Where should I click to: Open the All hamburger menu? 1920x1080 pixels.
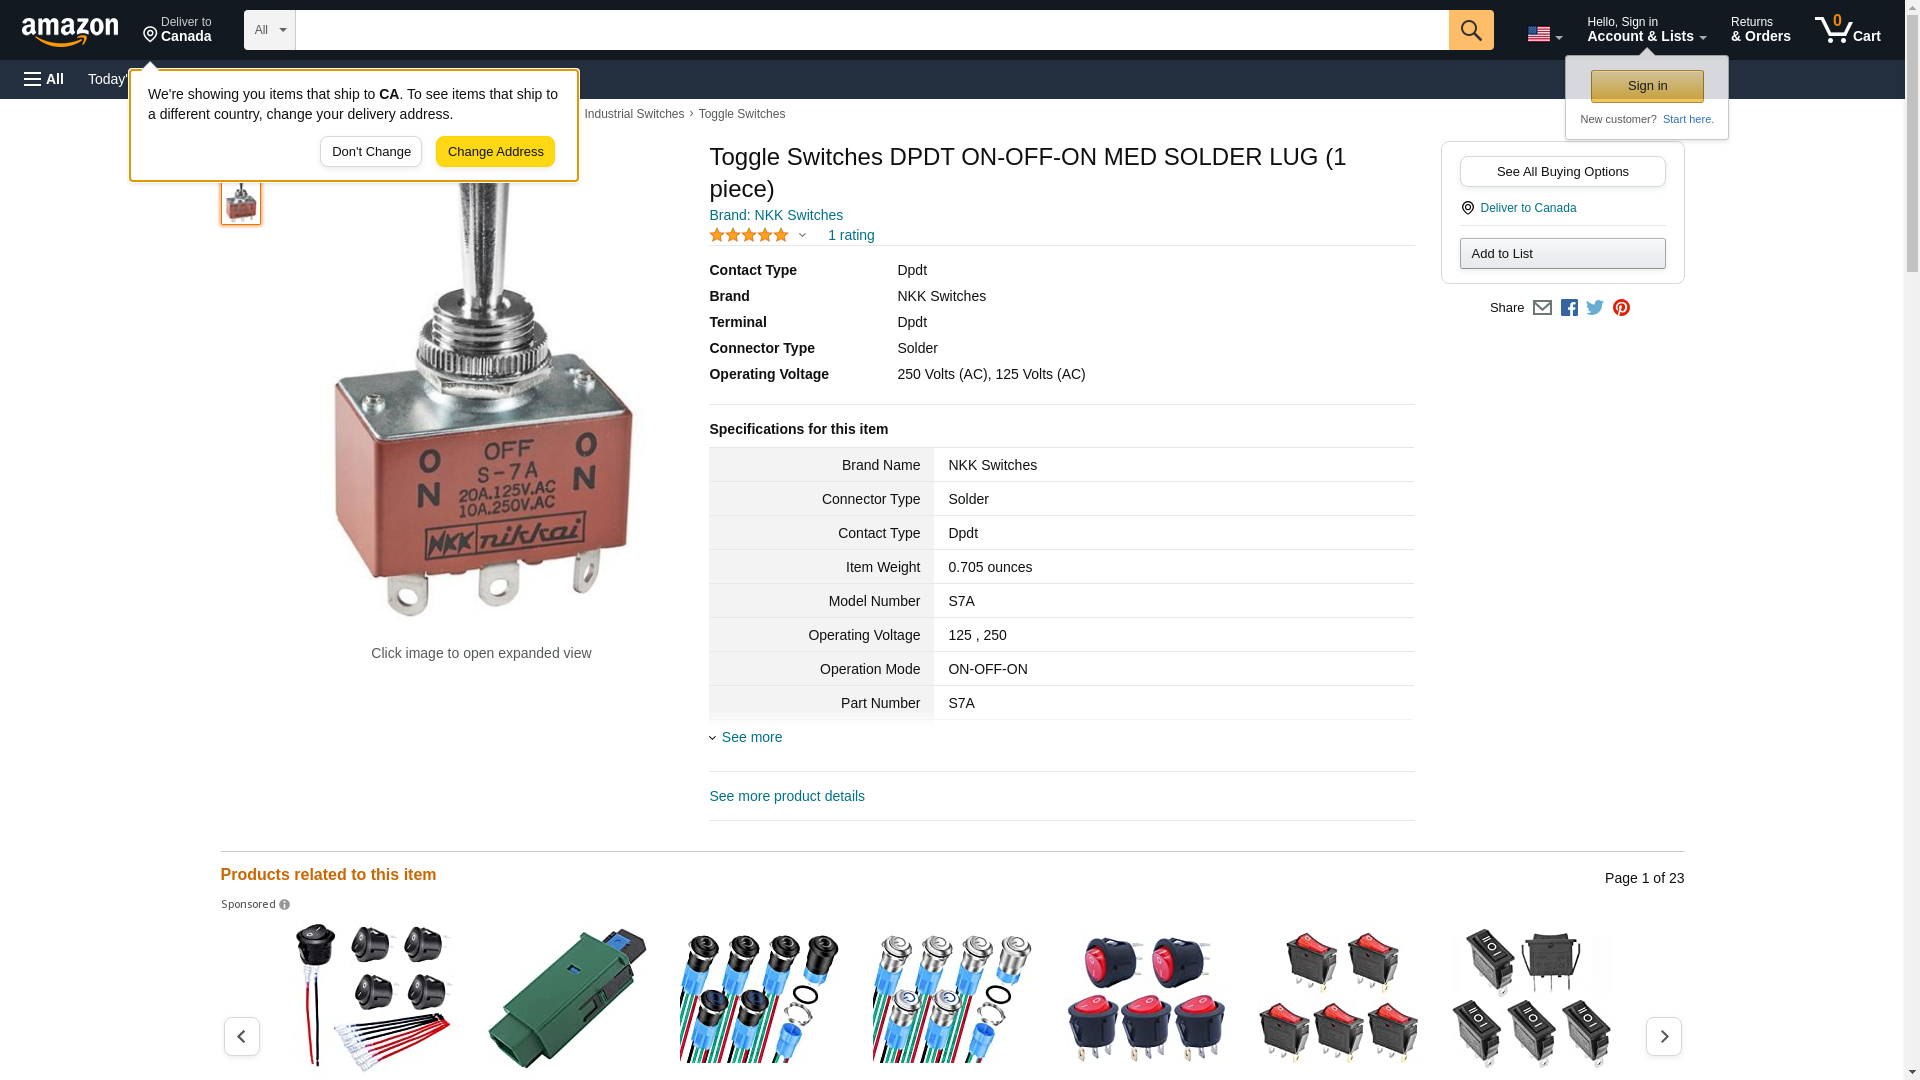pos(44,79)
